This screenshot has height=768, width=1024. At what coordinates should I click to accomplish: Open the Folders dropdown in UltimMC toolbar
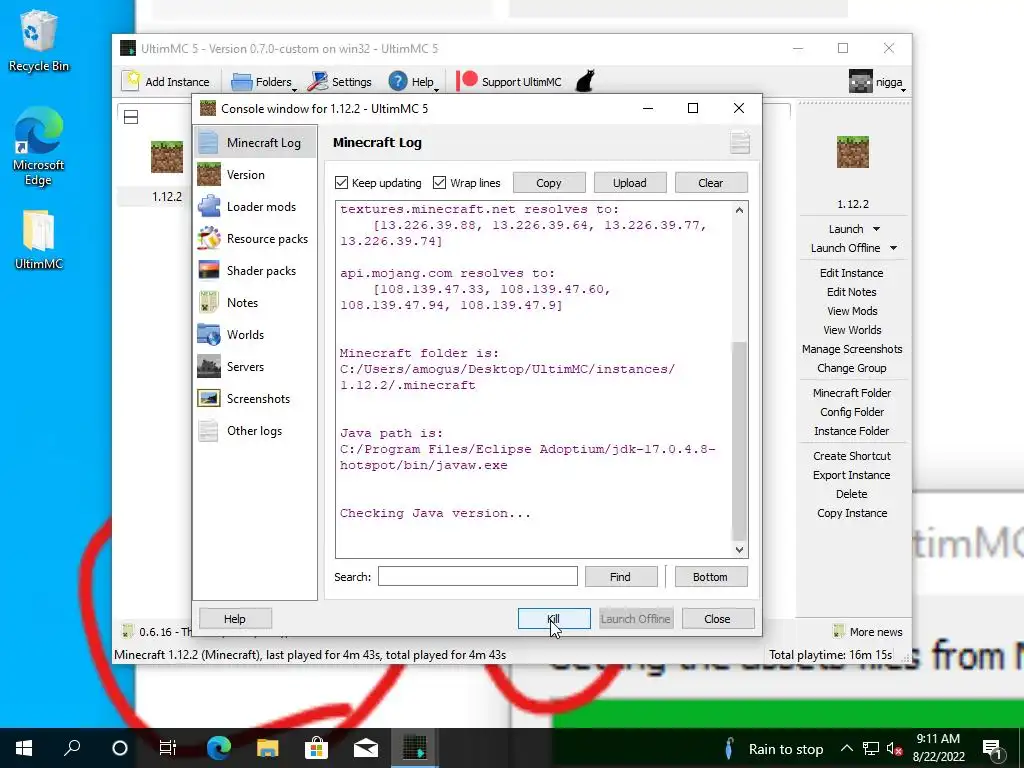(264, 82)
